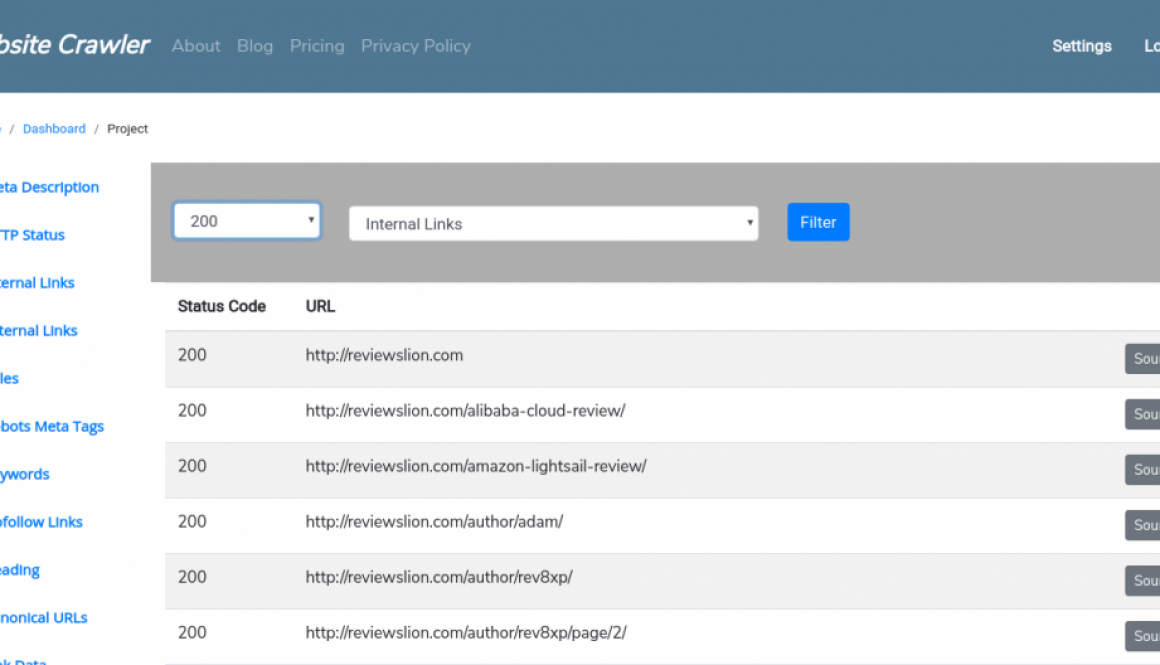Select HTTP Status in sidebar
The height and width of the screenshot is (665, 1160).
[x=32, y=235]
